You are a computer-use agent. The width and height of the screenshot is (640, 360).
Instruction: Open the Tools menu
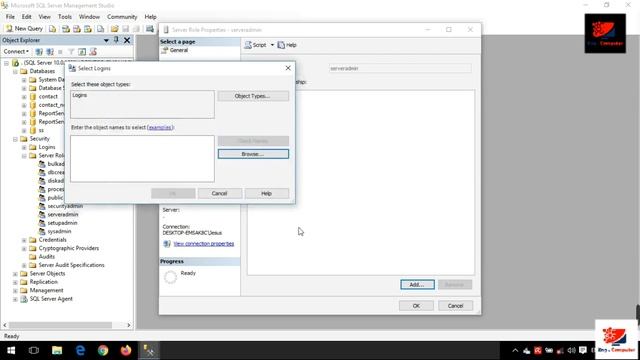coord(64,17)
